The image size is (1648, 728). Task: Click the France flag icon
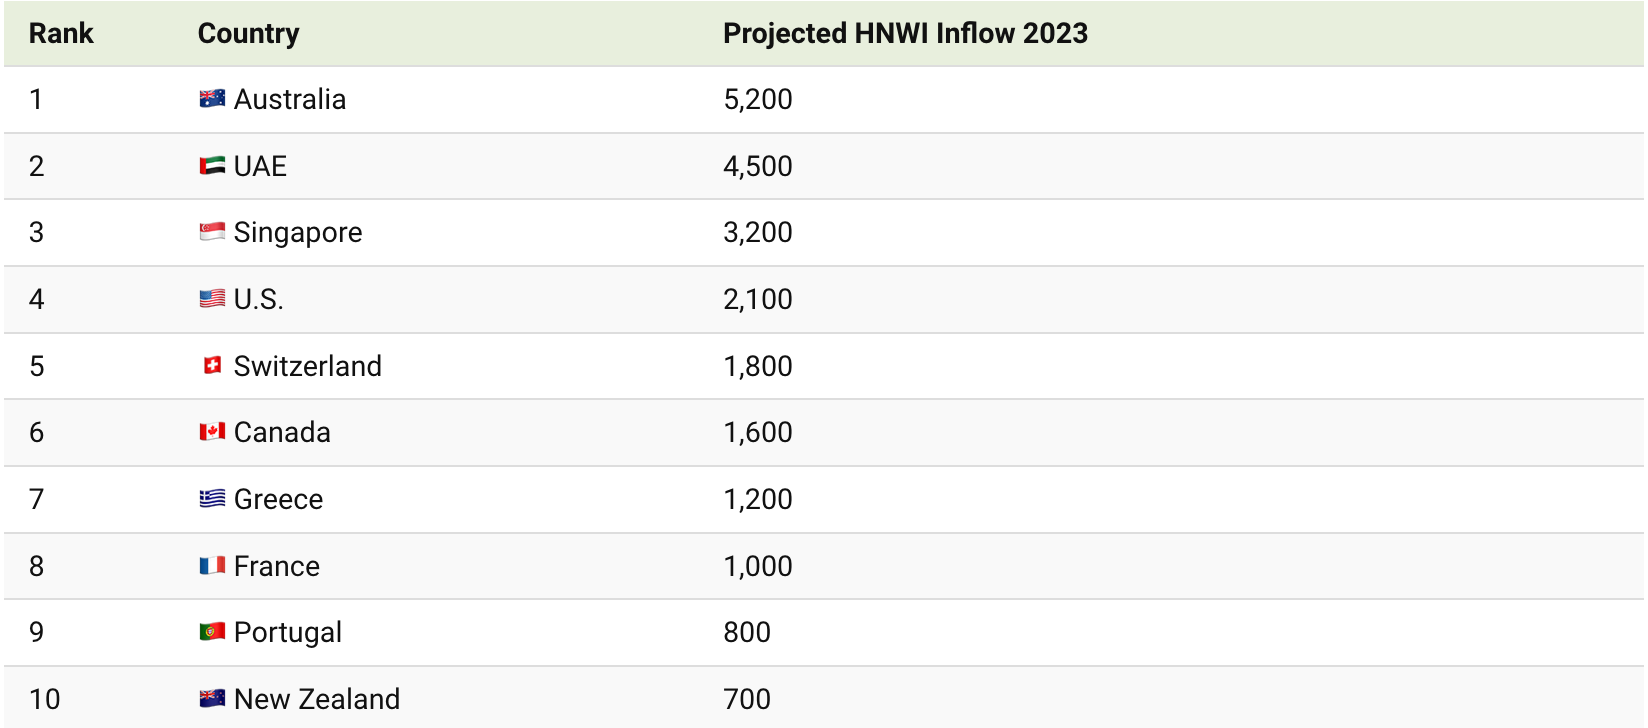pyautogui.click(x=212, y=566)
